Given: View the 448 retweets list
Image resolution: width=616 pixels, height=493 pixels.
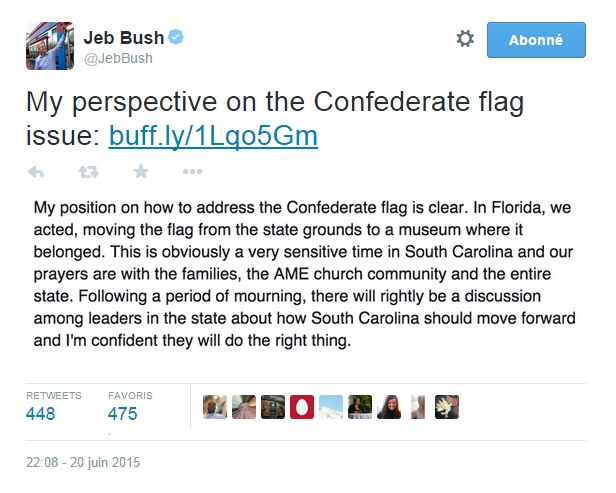Looking at the screenshot, I should (41, 413).
